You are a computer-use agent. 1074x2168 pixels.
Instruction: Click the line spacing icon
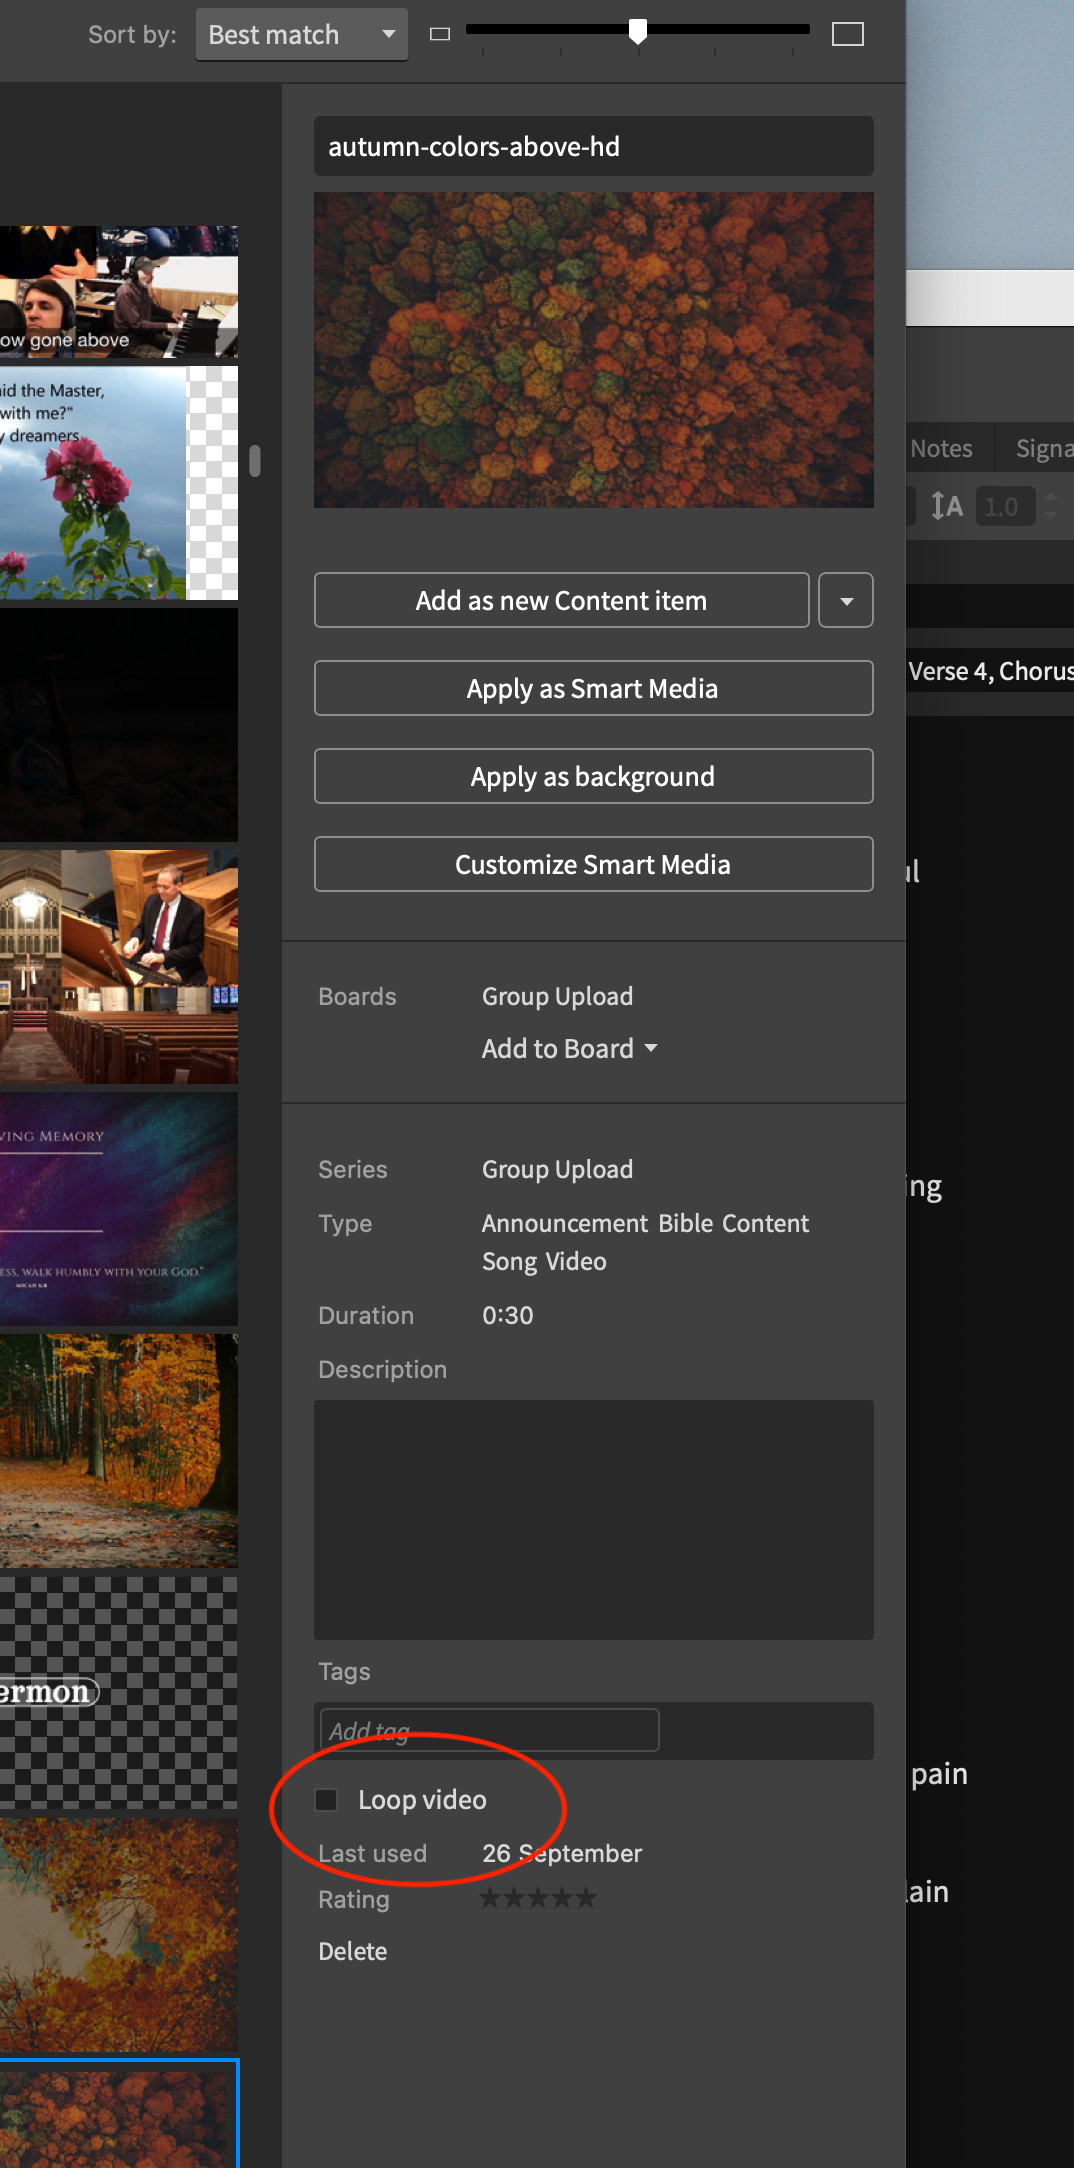point(946,506)
